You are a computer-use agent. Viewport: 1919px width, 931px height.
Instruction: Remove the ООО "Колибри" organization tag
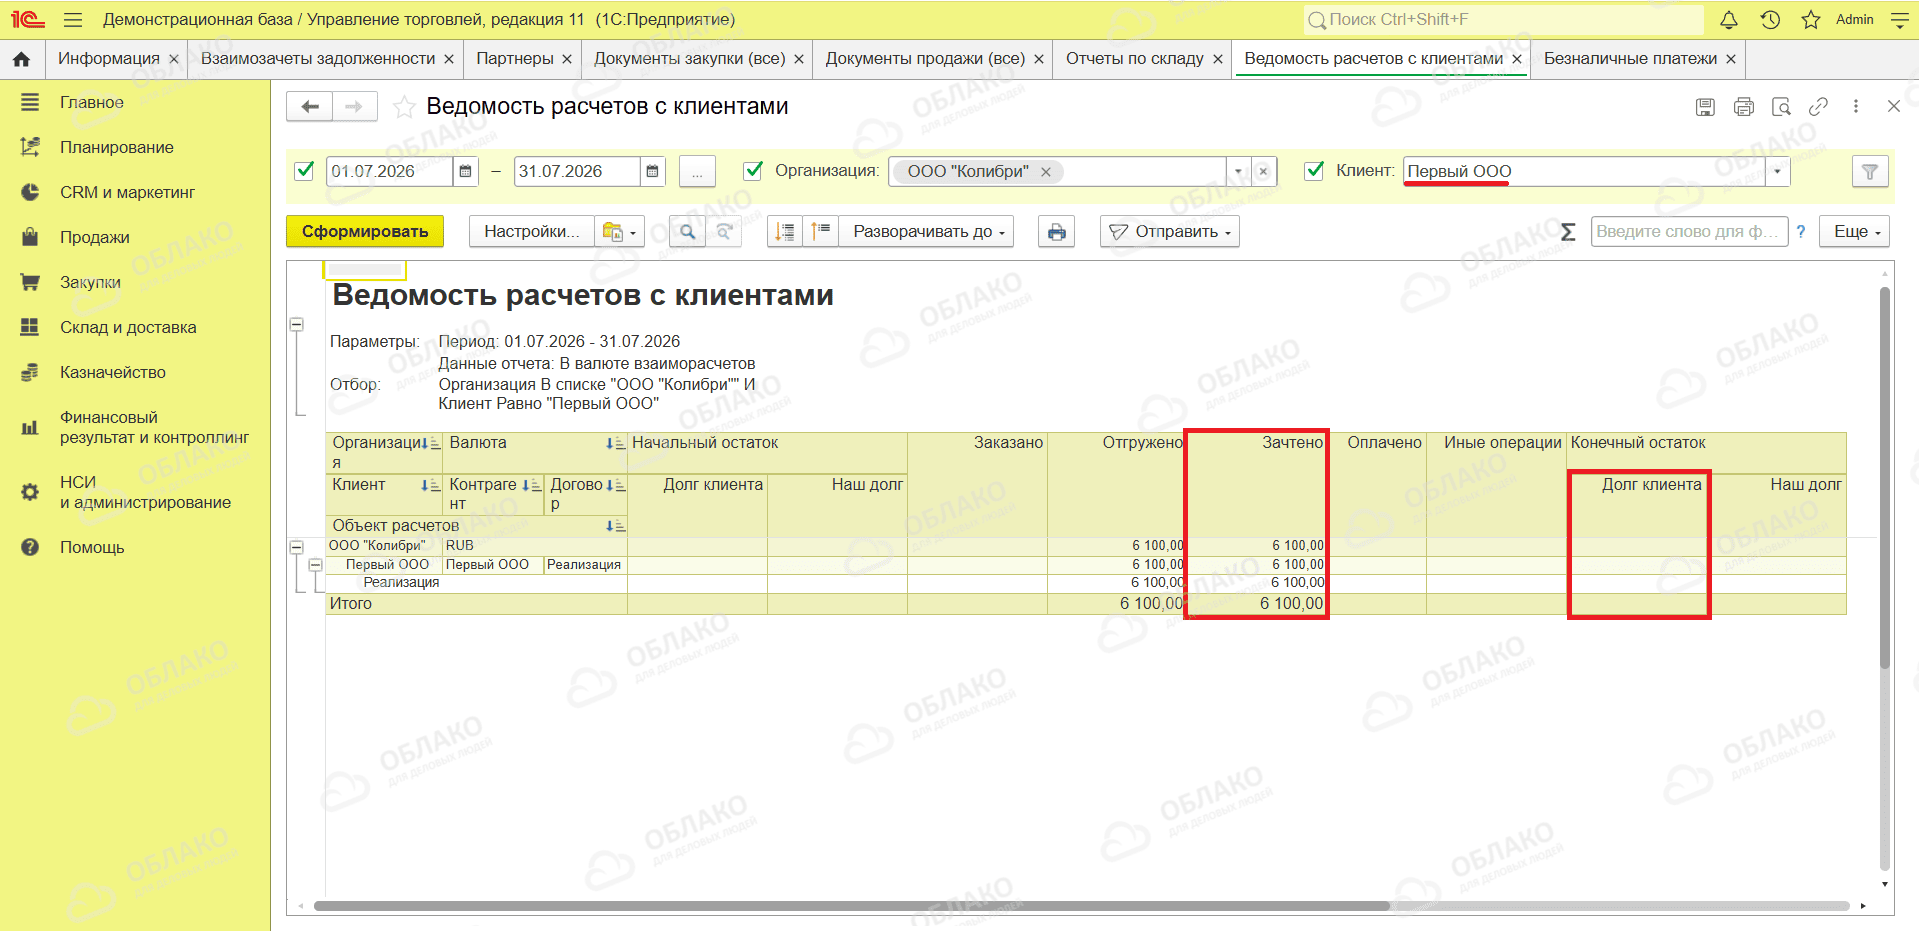[1046, 172]
